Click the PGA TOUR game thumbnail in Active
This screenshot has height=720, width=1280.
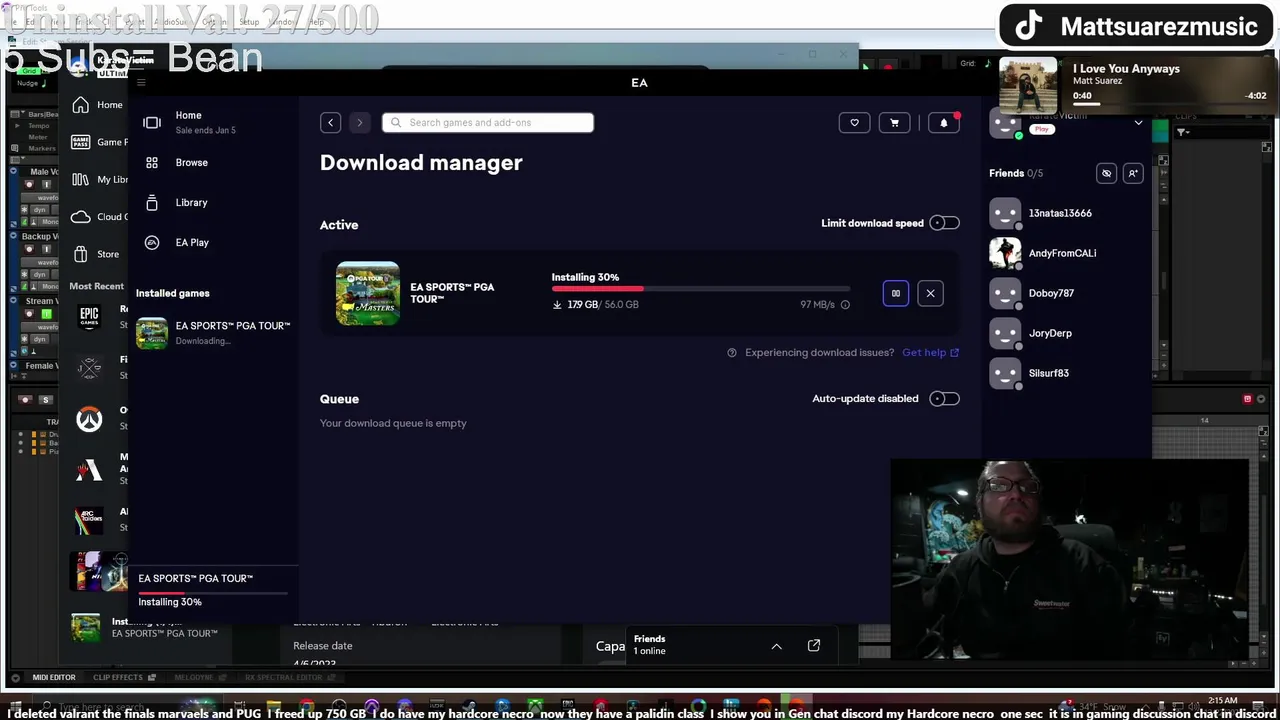pyautogui.click(x=367, y=293)
